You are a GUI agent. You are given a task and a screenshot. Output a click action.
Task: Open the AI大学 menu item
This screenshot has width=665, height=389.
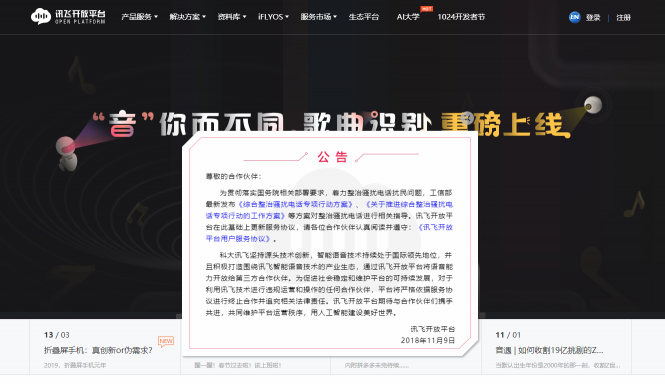408,17
